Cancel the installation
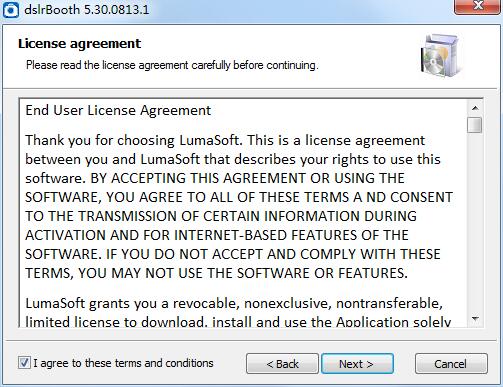Viewport: 503px width, 387px height. tap(451, 364)
